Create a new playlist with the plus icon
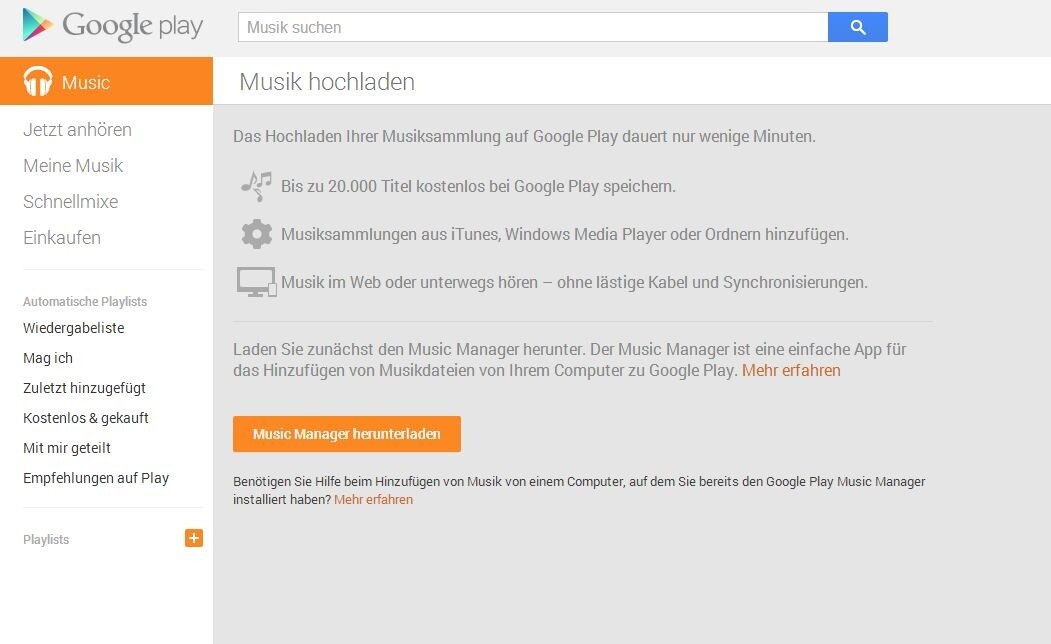The height and width of the screenshot is (644, 1051). 193,538
